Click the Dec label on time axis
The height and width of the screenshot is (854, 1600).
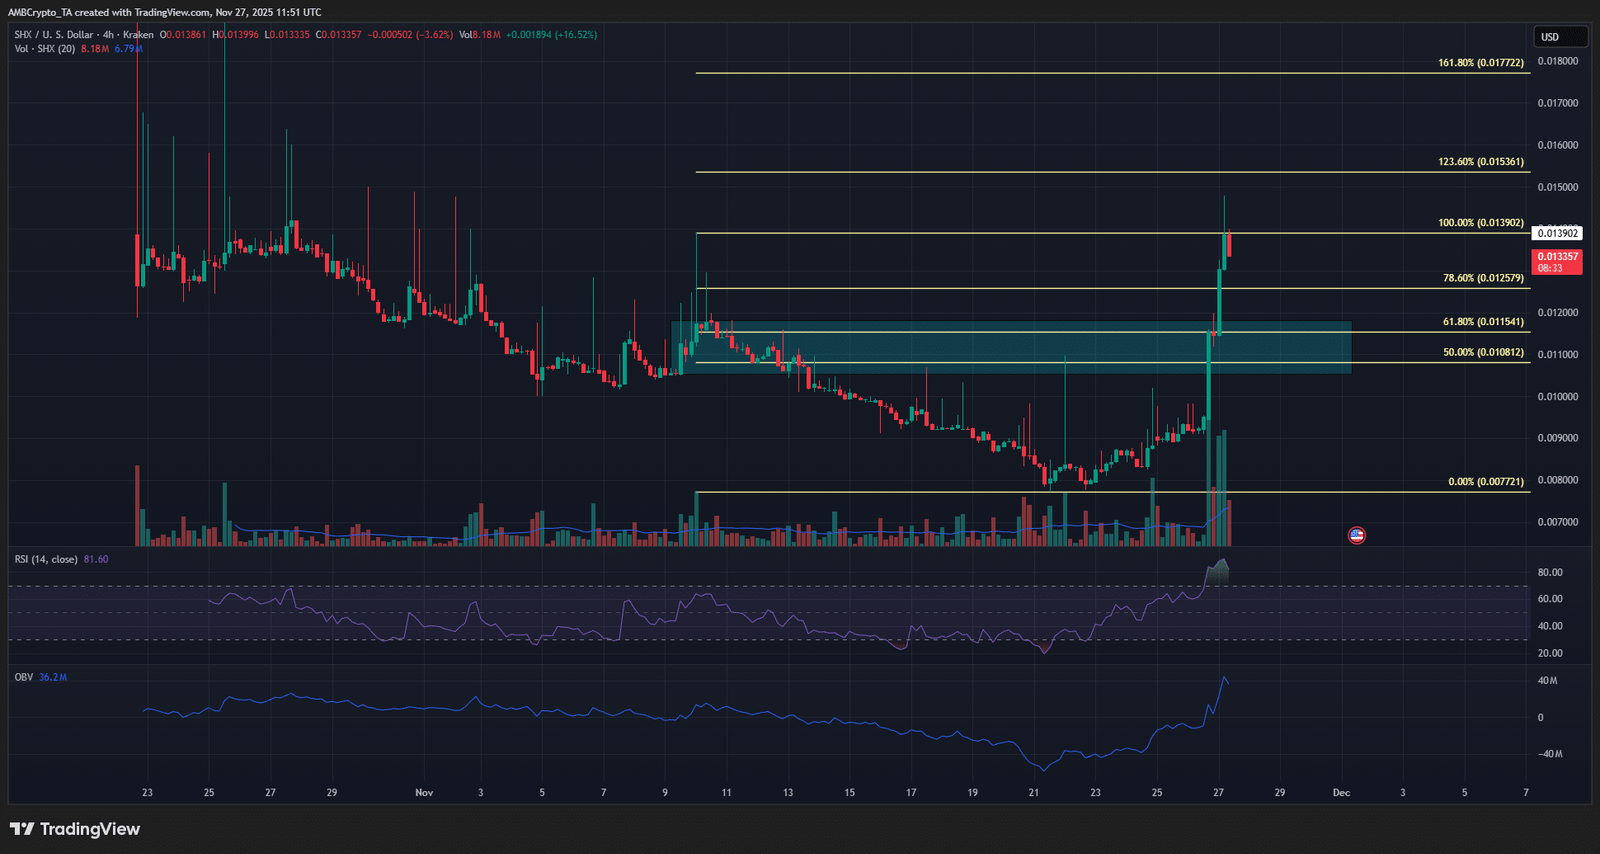point(1341,793)
